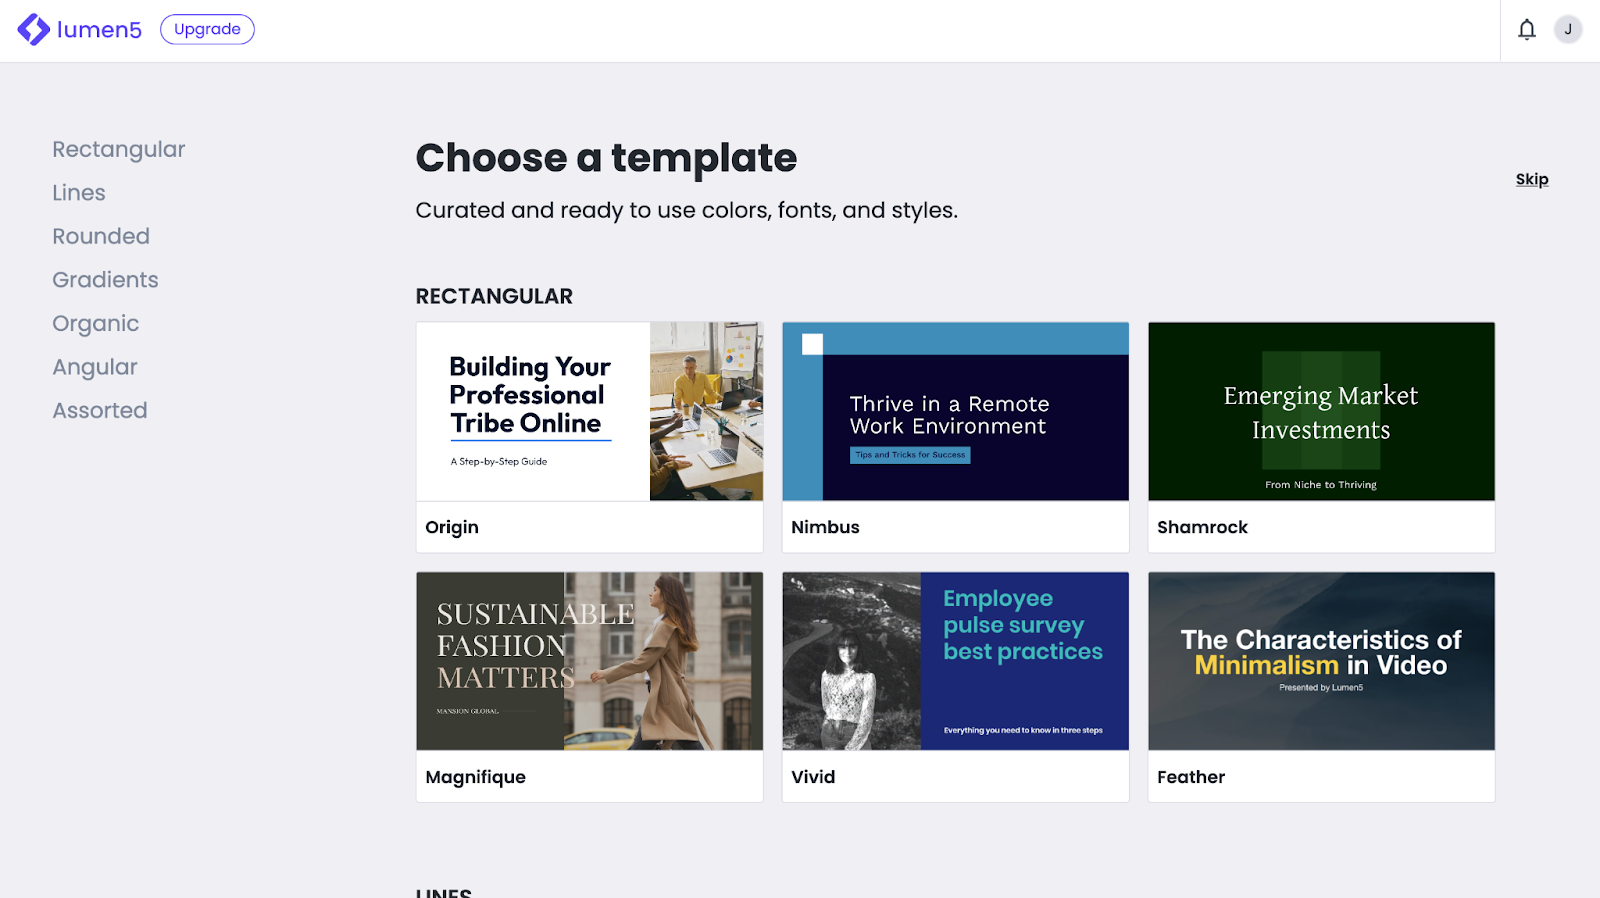1600x898 pixels.
Task: Click the Shamrock template name label
Action: coord(1202,527)
